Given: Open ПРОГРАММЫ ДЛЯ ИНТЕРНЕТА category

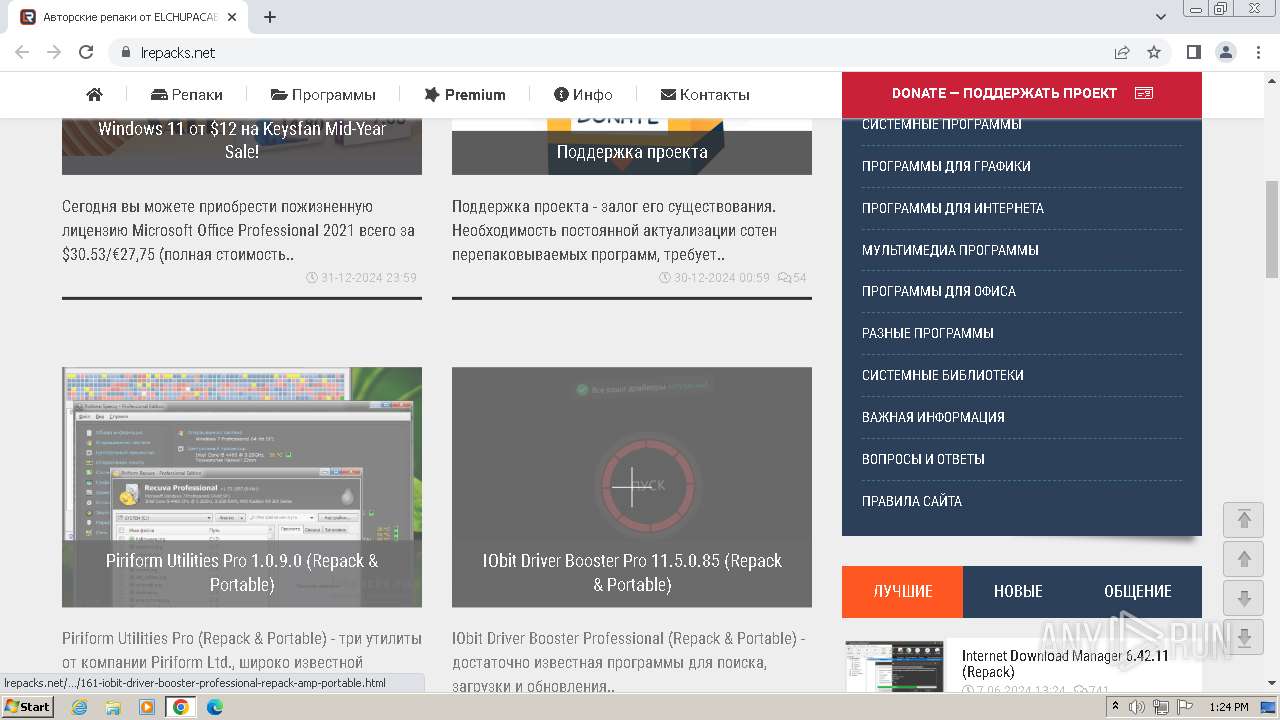Looking at the screenshot, I should tap(953, 208).
